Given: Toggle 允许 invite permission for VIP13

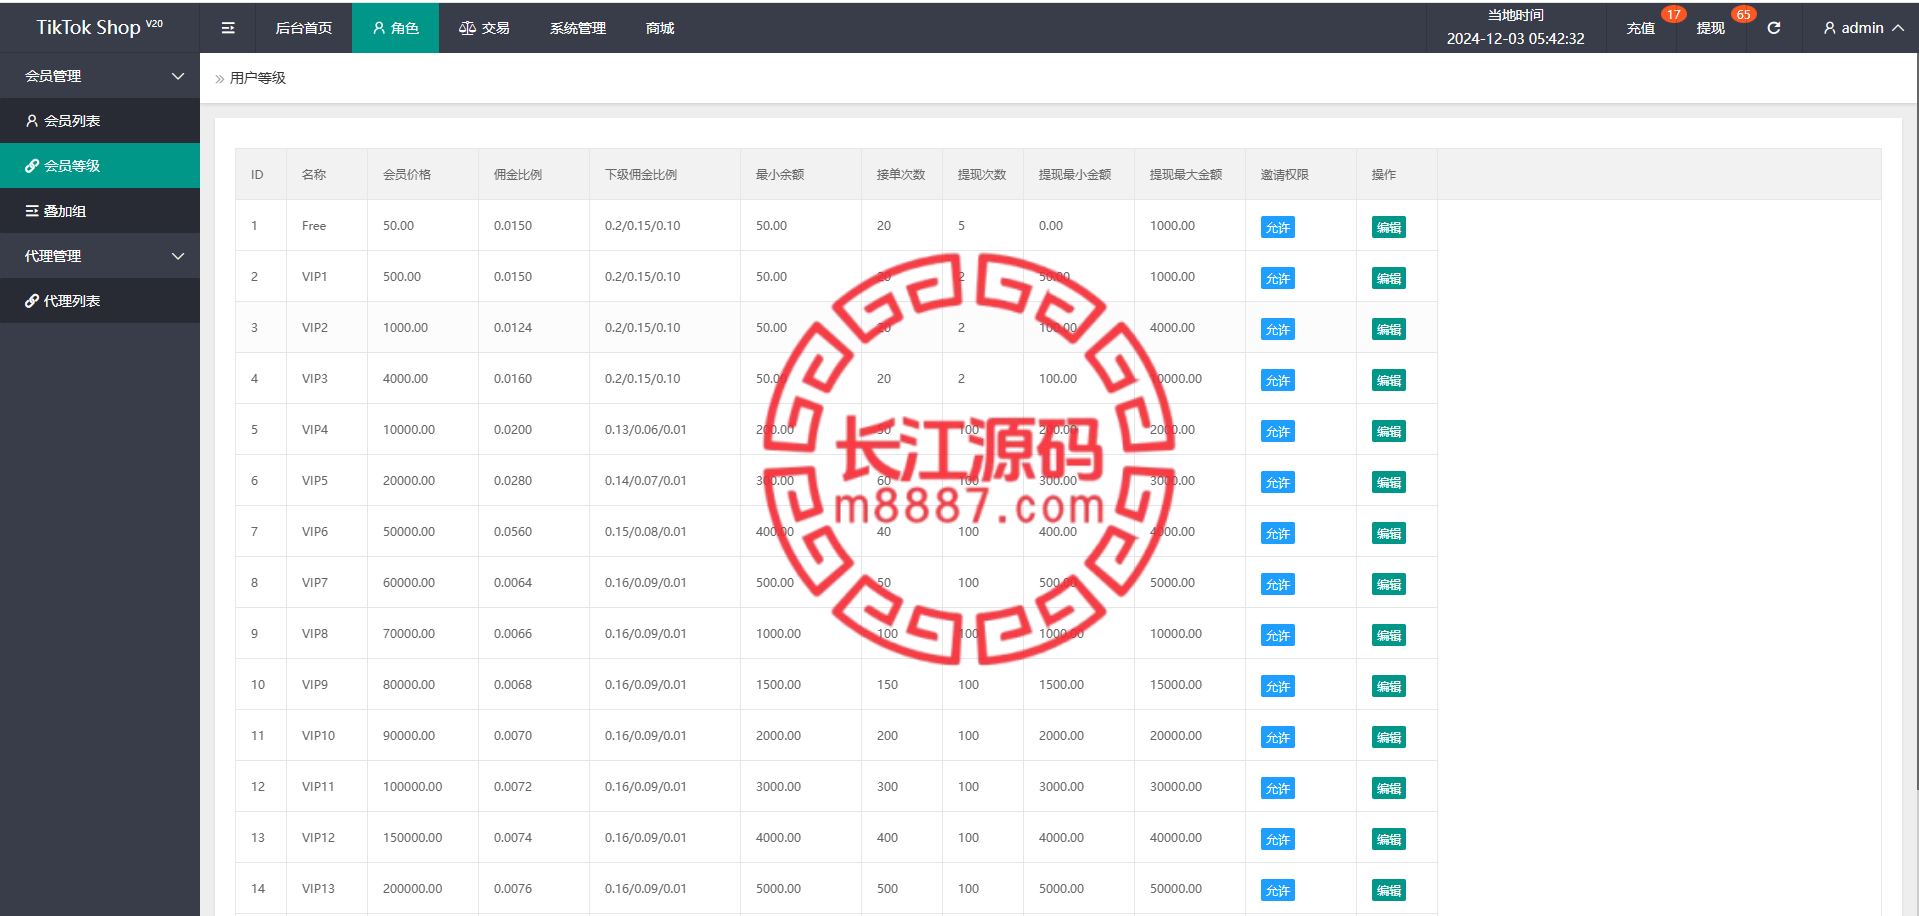Looking at the screenshot, I should click(1278, 890).
